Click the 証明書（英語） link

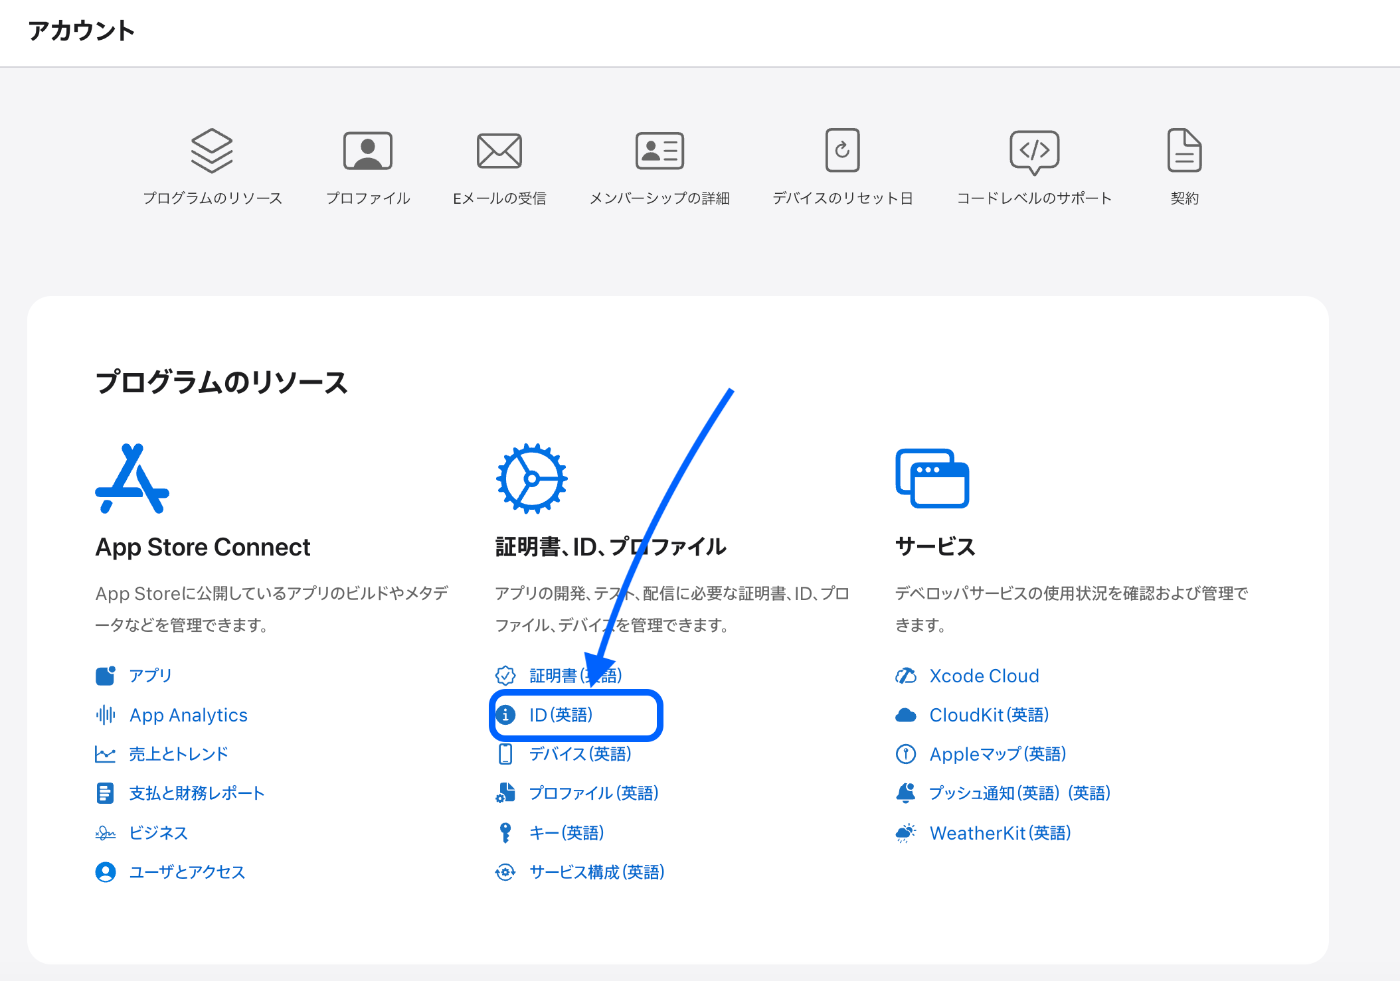point(575,675)
